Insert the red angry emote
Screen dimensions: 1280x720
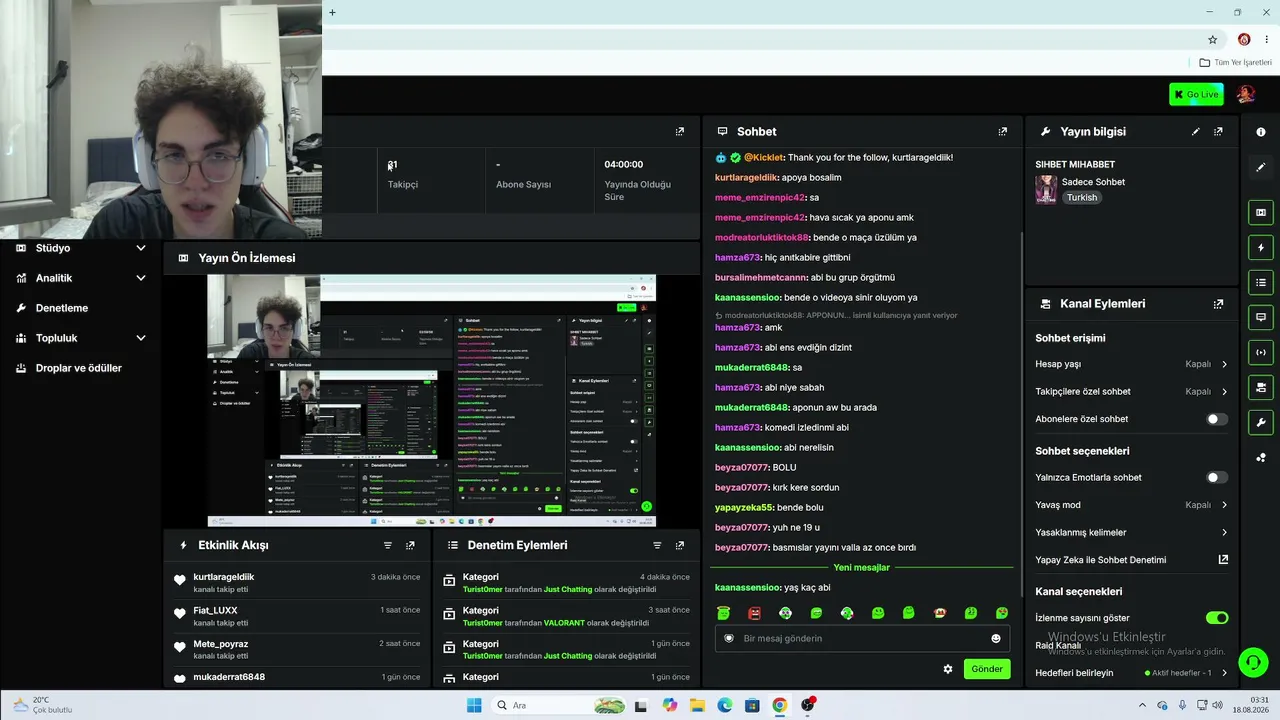(x=755, y=613)
